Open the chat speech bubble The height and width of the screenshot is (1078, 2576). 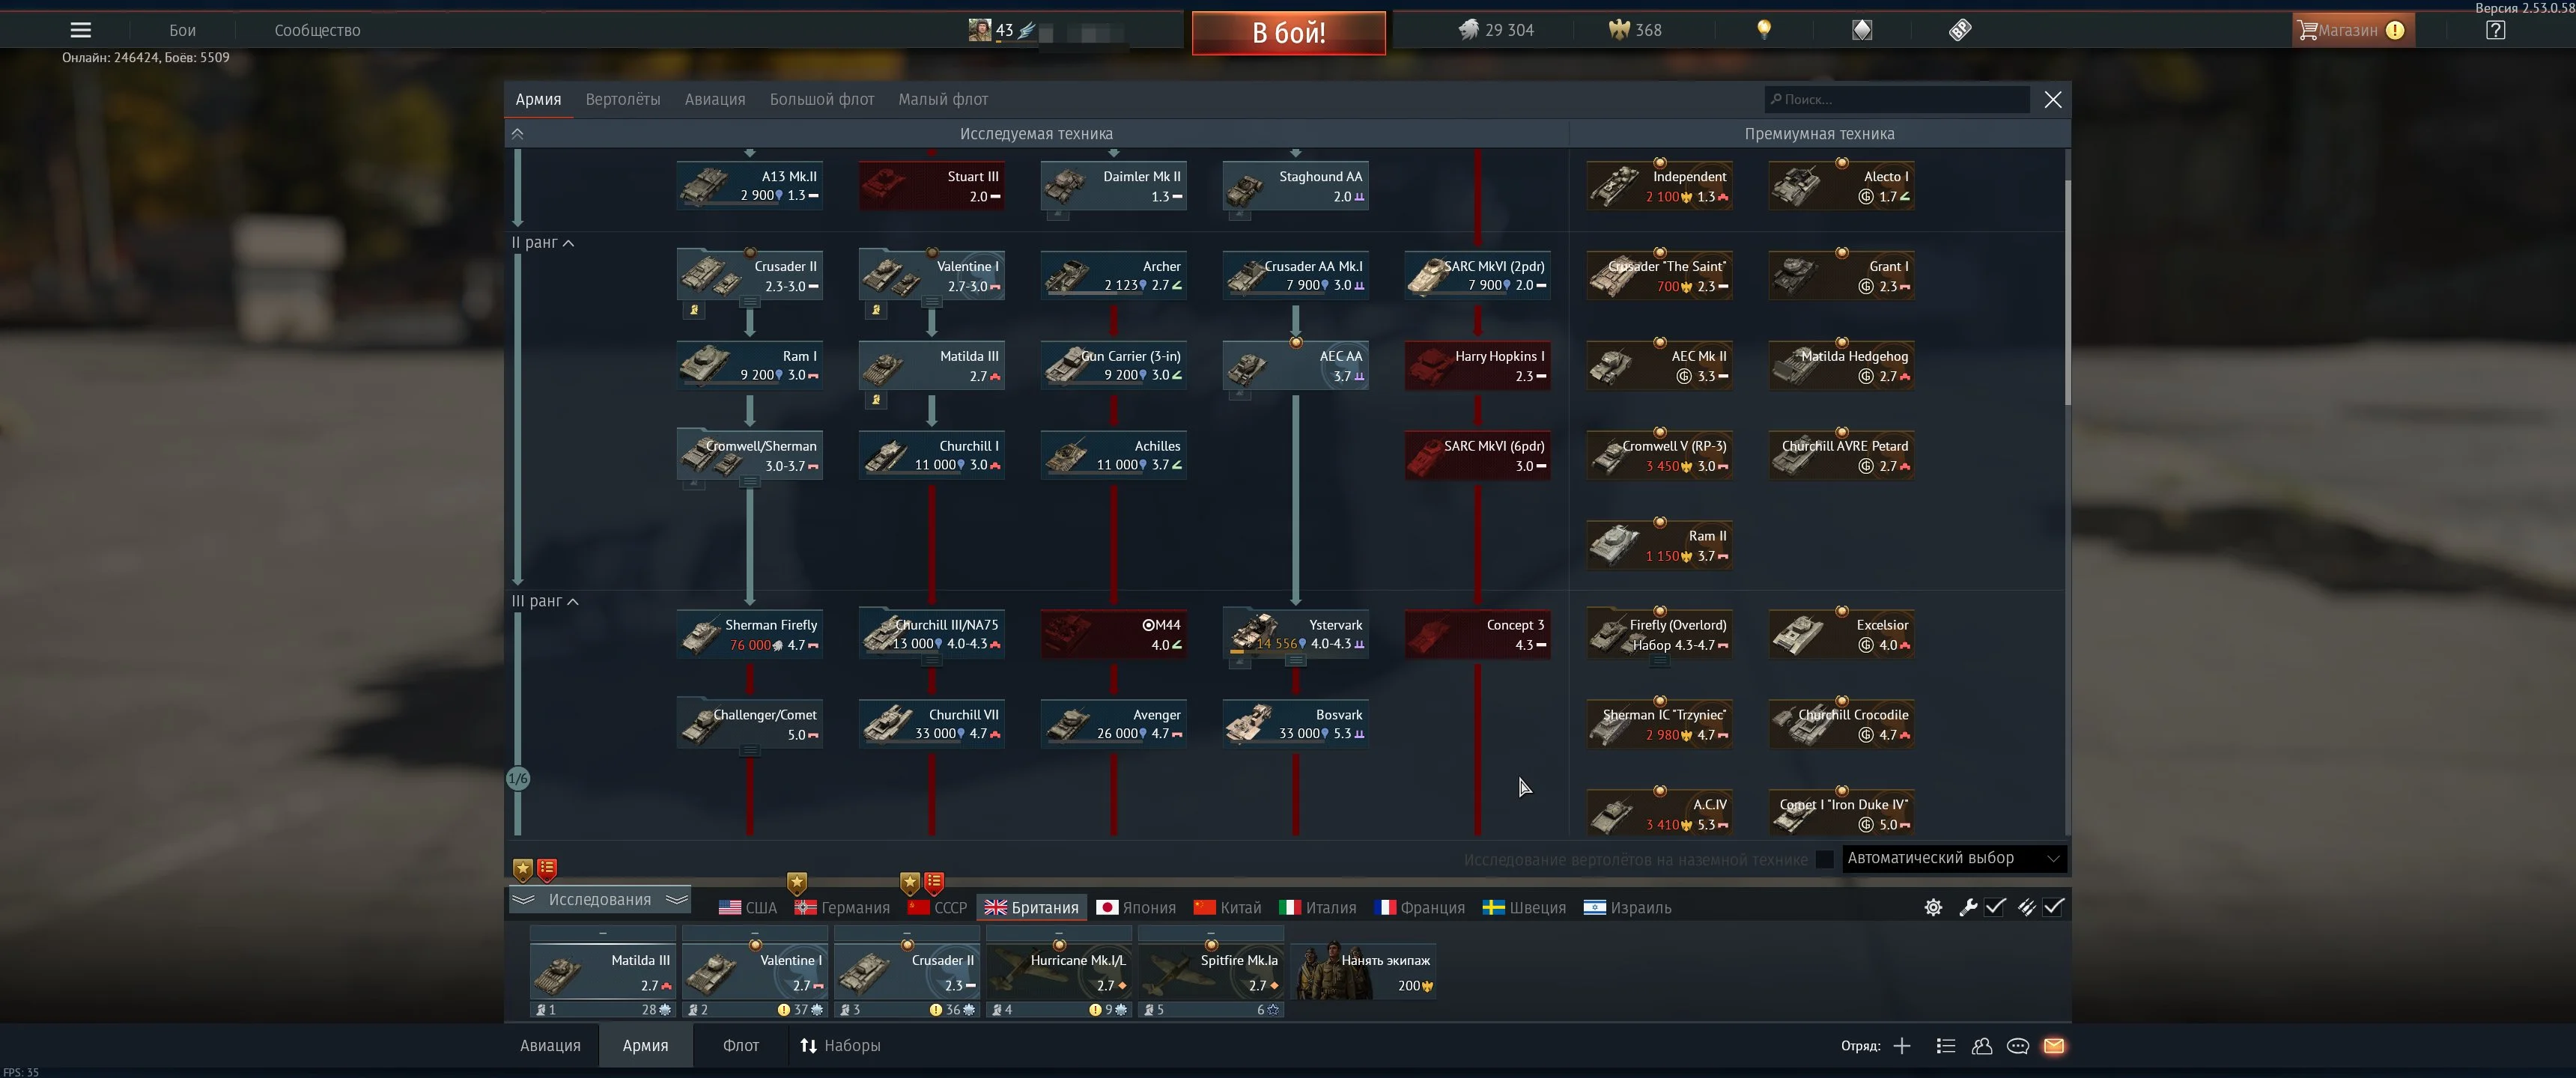click(2017, 1046)
